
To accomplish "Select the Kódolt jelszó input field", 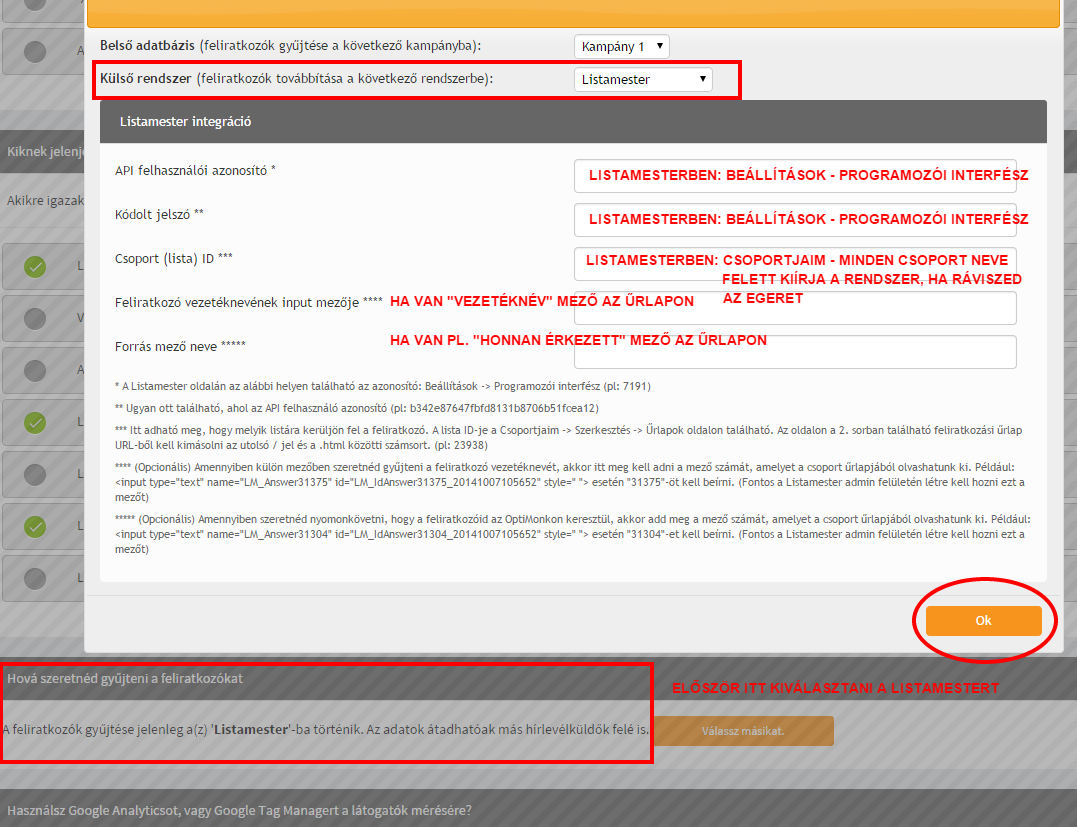I will coord(795,220).
